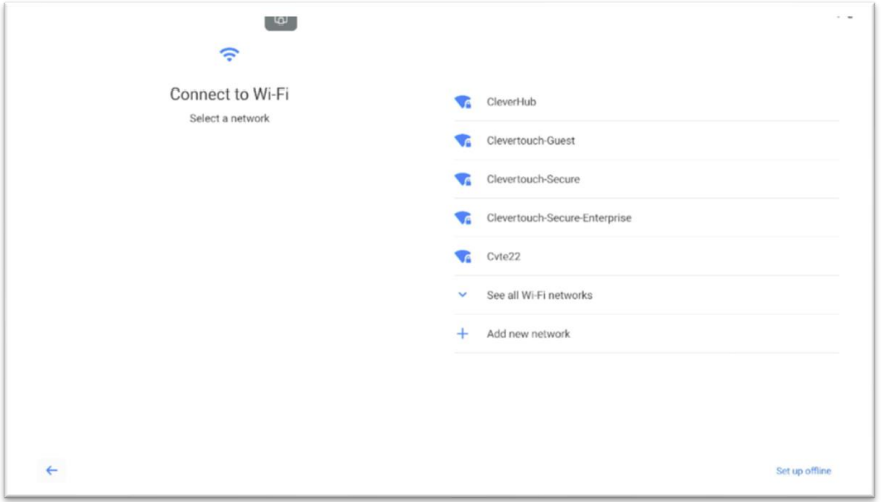
Task: Connect to Clevertouch-Secure network
Action: (x=647, y=179)
